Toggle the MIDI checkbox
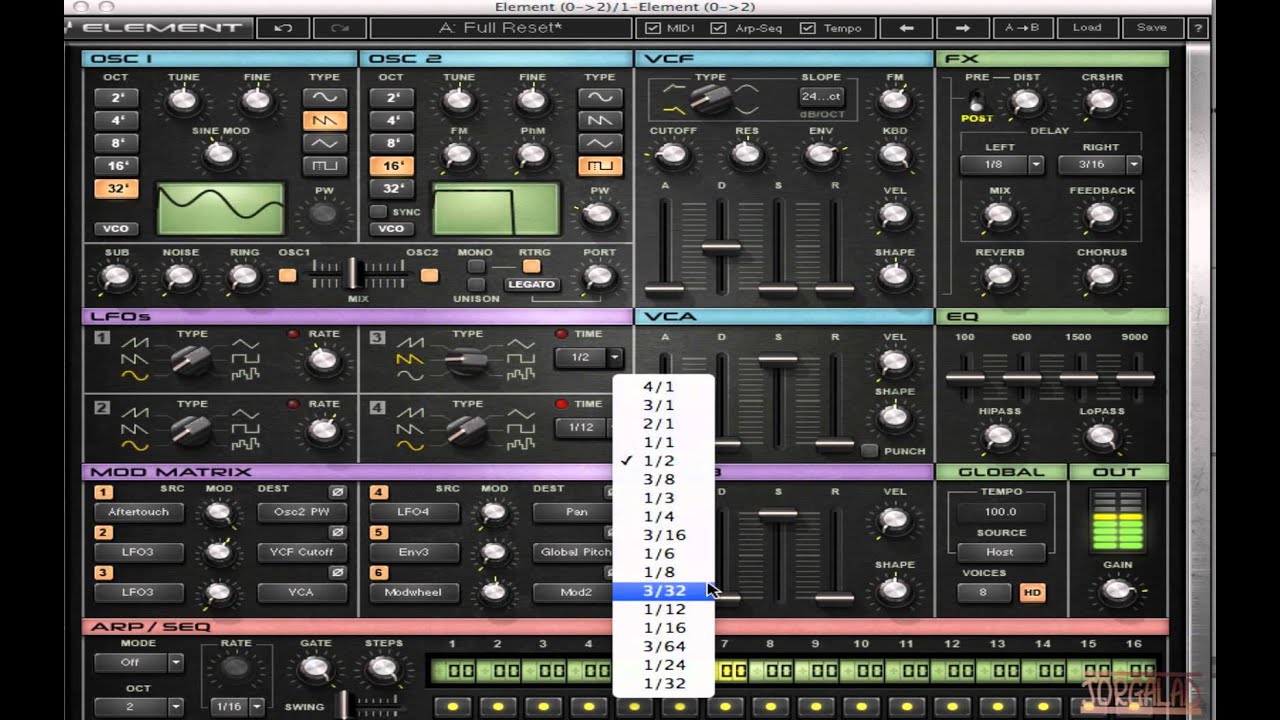This screenshot has height=720, width=1280. 652,28
